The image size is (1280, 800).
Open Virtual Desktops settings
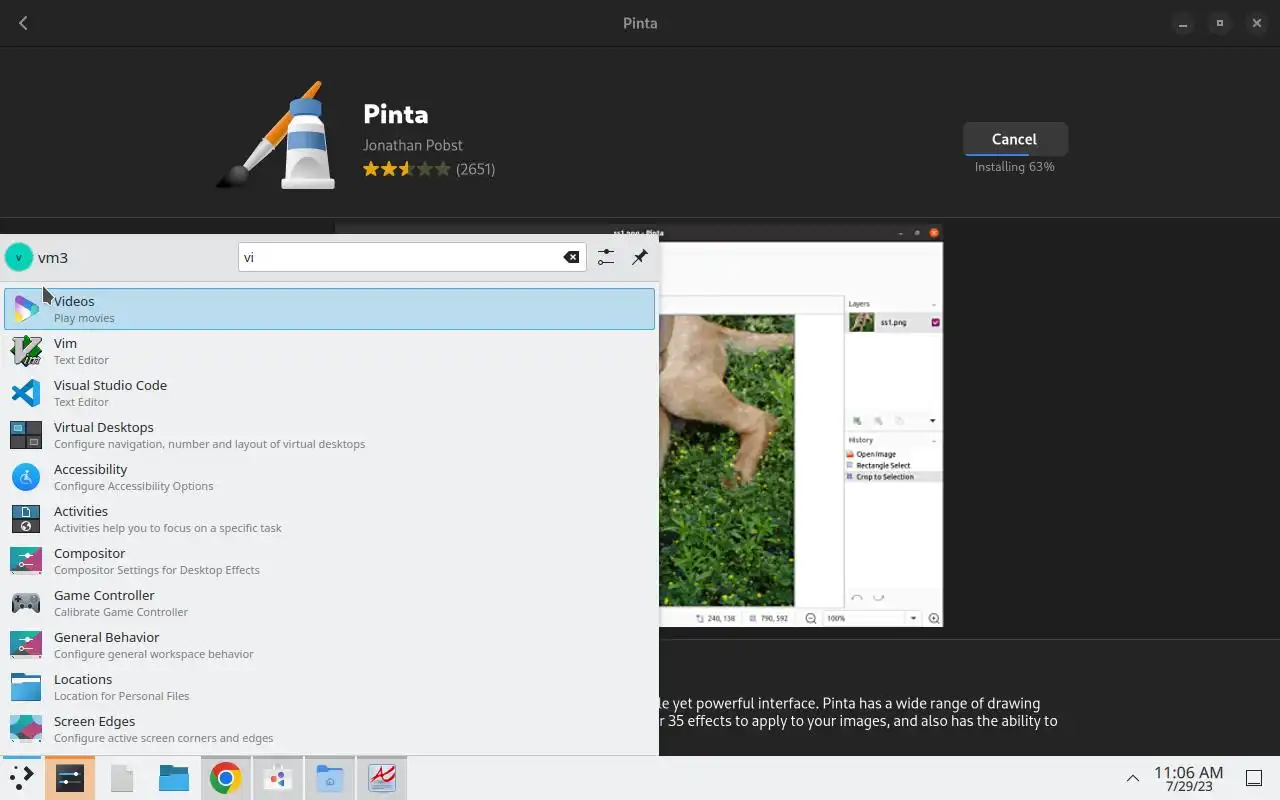pyautogui.click(x=330, y=435)
